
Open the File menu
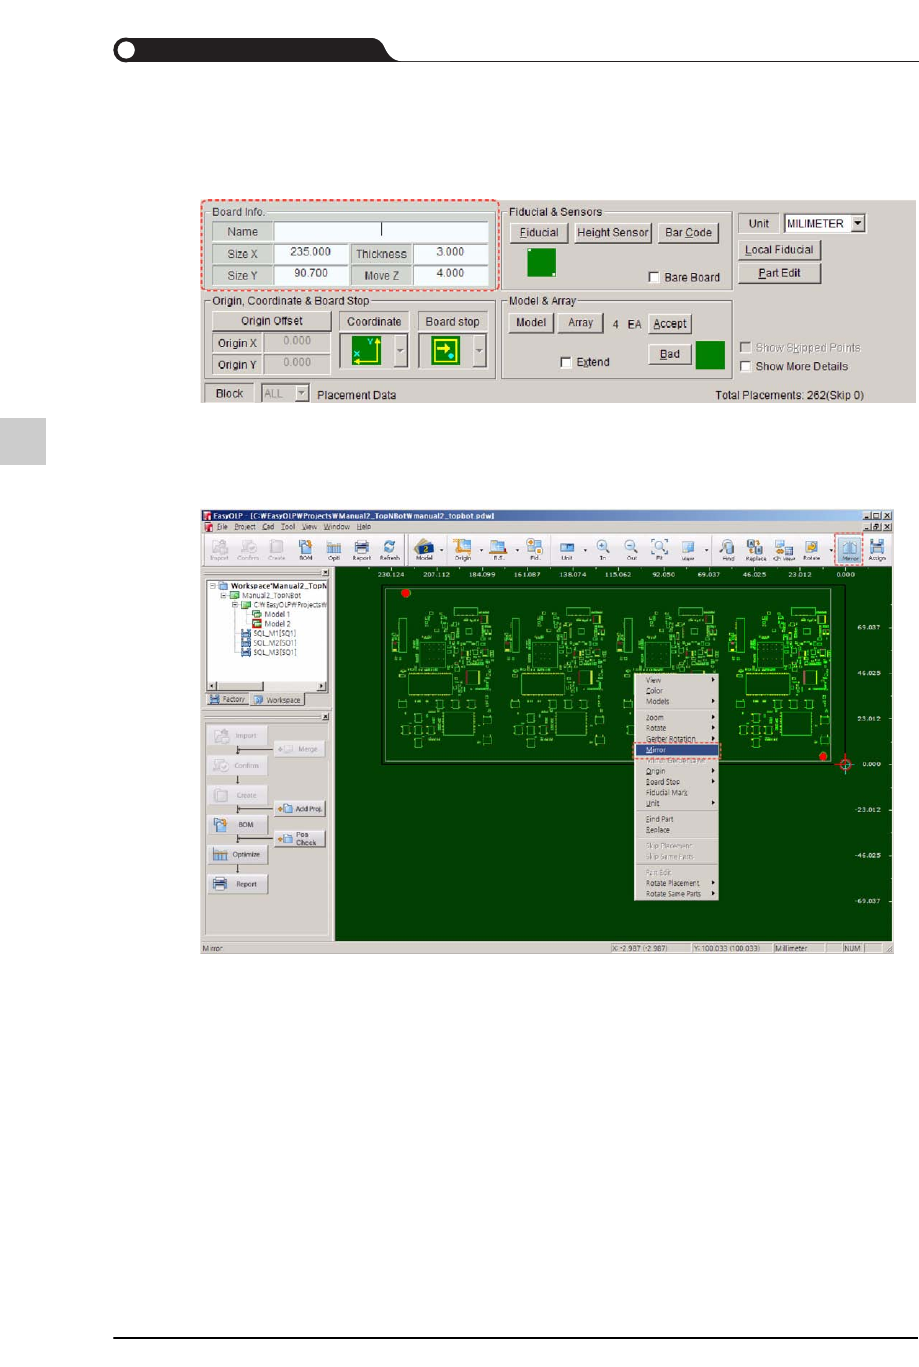tap(222, 526)
